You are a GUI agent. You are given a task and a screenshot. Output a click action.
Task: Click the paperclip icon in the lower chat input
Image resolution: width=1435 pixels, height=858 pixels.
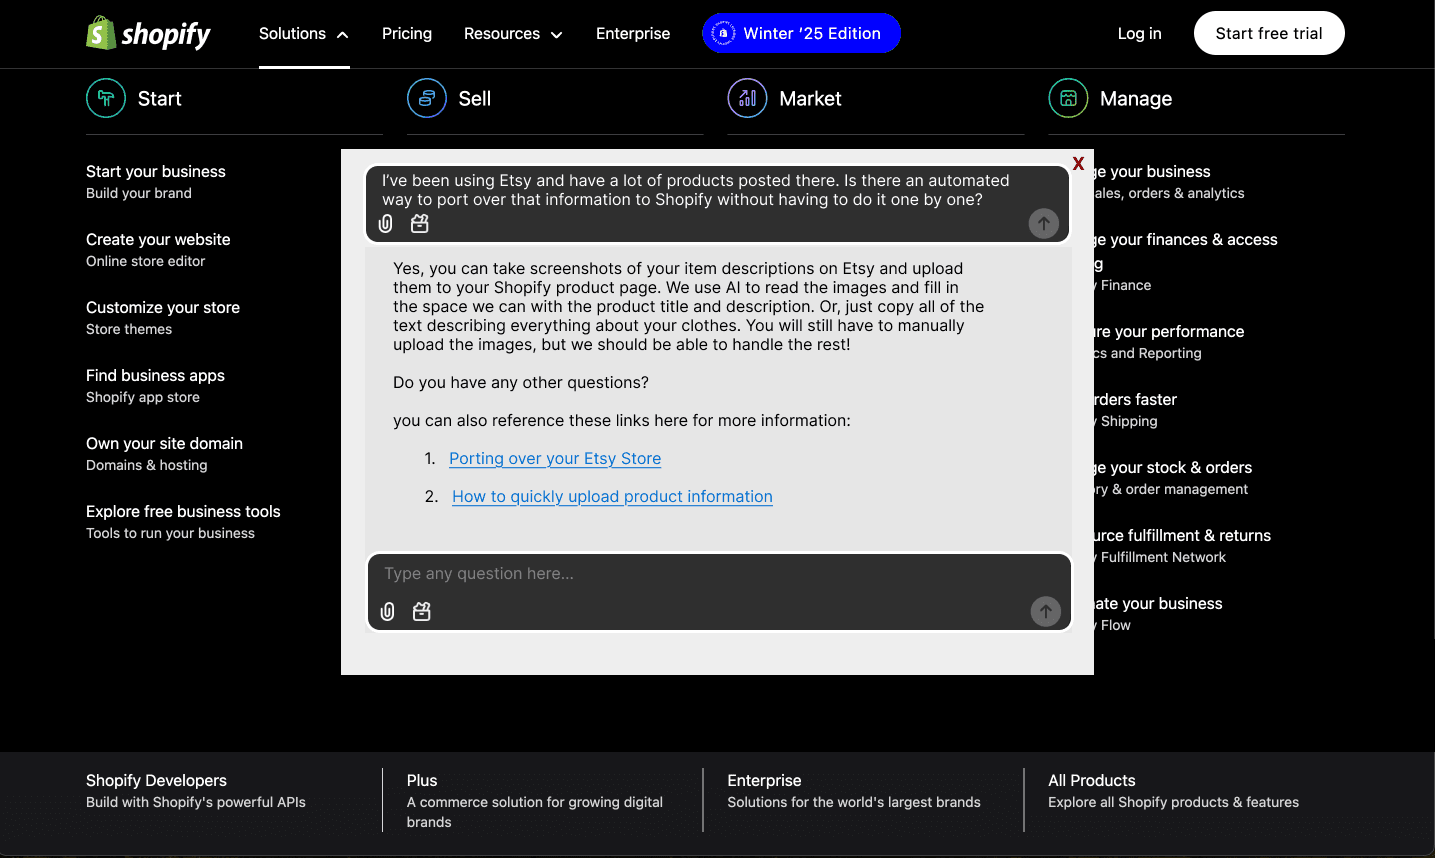(388, 611)
